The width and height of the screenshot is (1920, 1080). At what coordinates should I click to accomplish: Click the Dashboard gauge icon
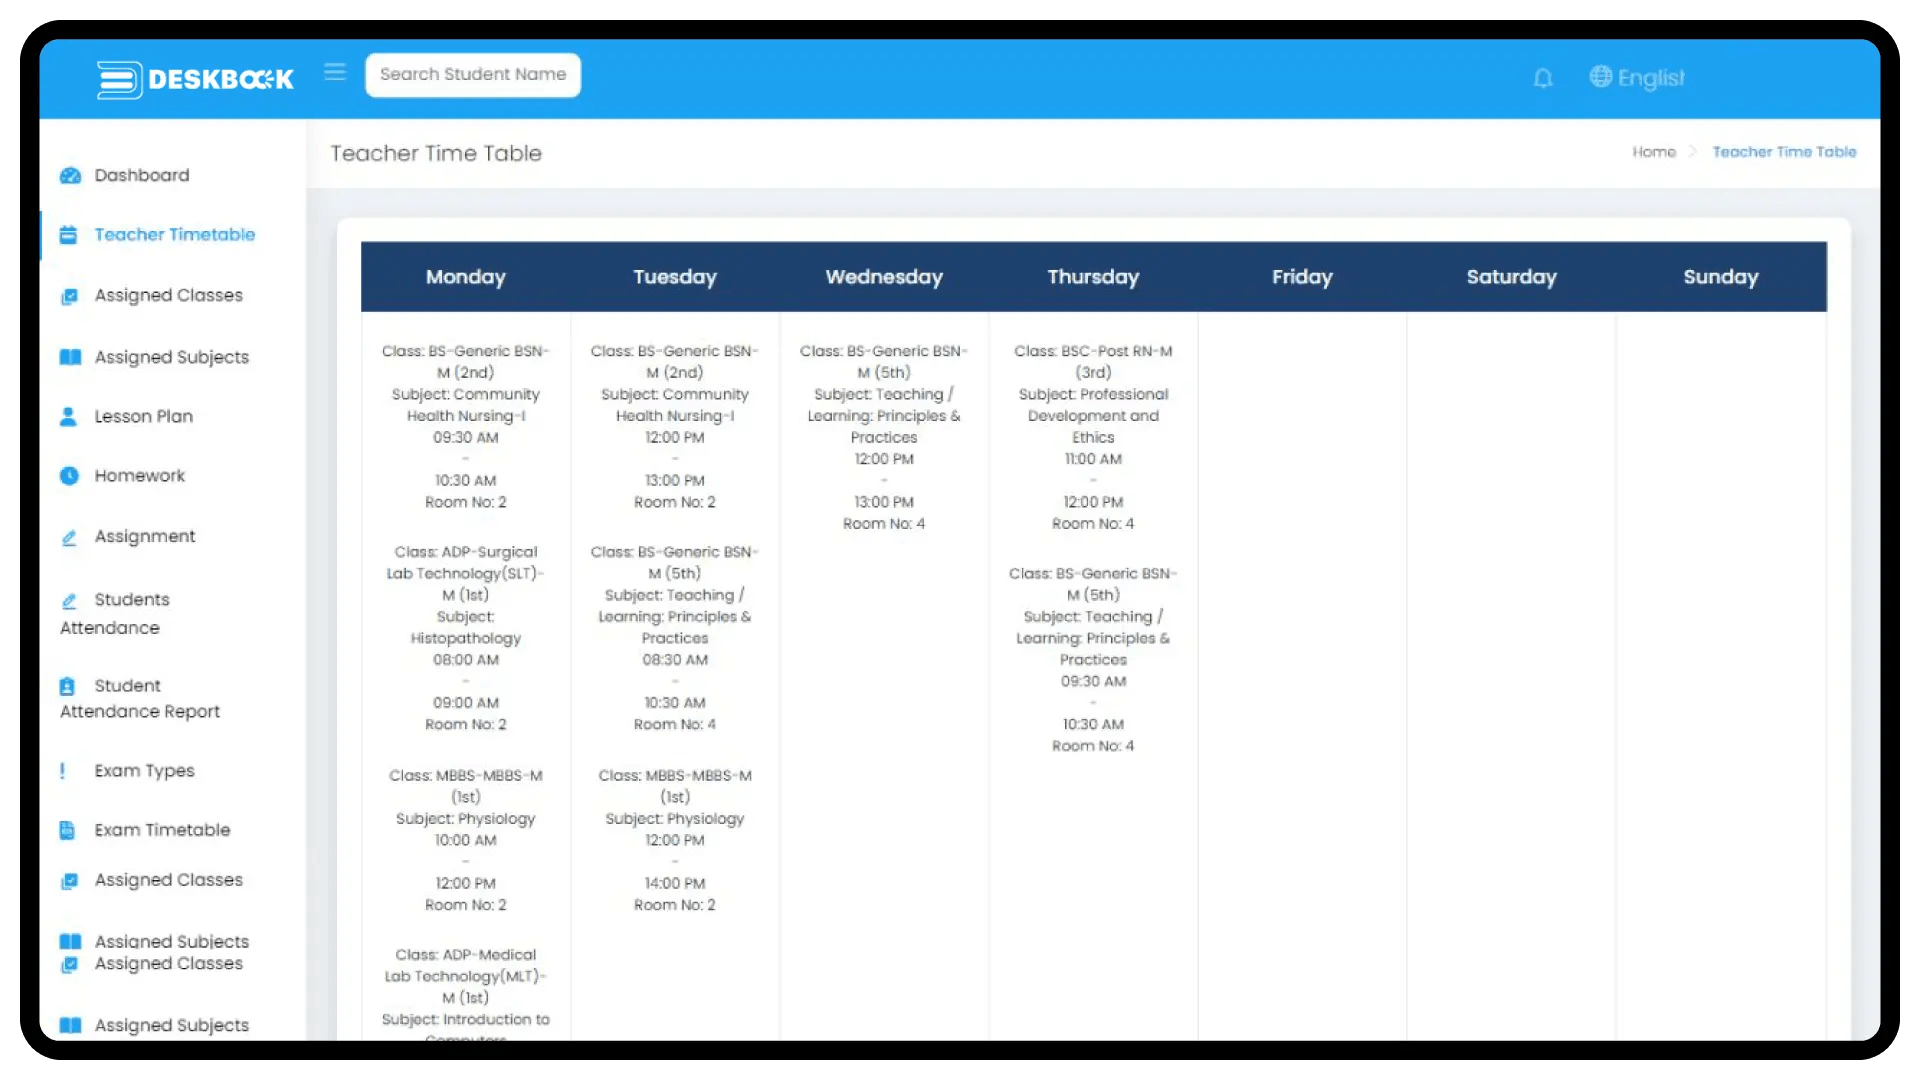[x=70, y=176]
